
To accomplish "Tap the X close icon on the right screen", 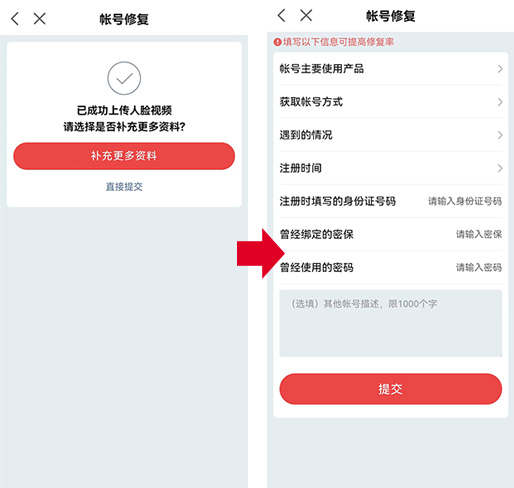I will (x=306, y=15).
